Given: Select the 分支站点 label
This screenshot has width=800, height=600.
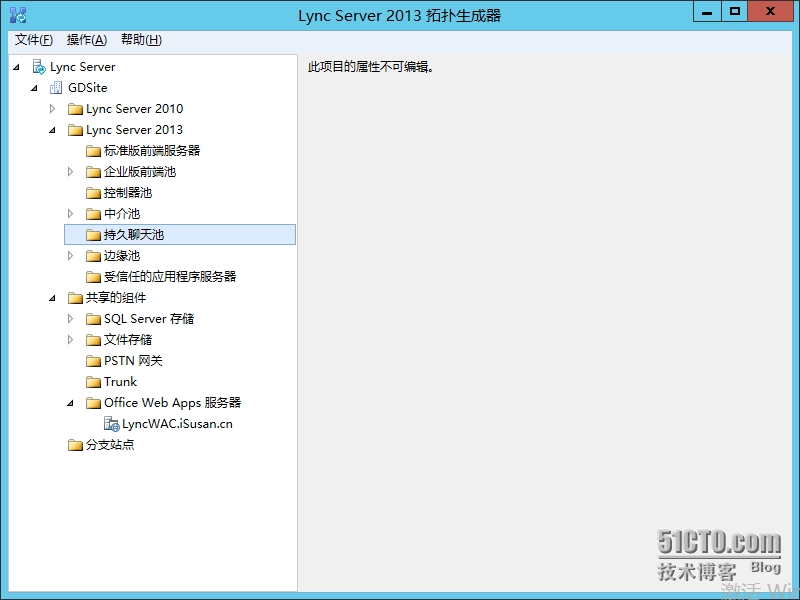Looking at the screenshot, I should pos(110,445).
